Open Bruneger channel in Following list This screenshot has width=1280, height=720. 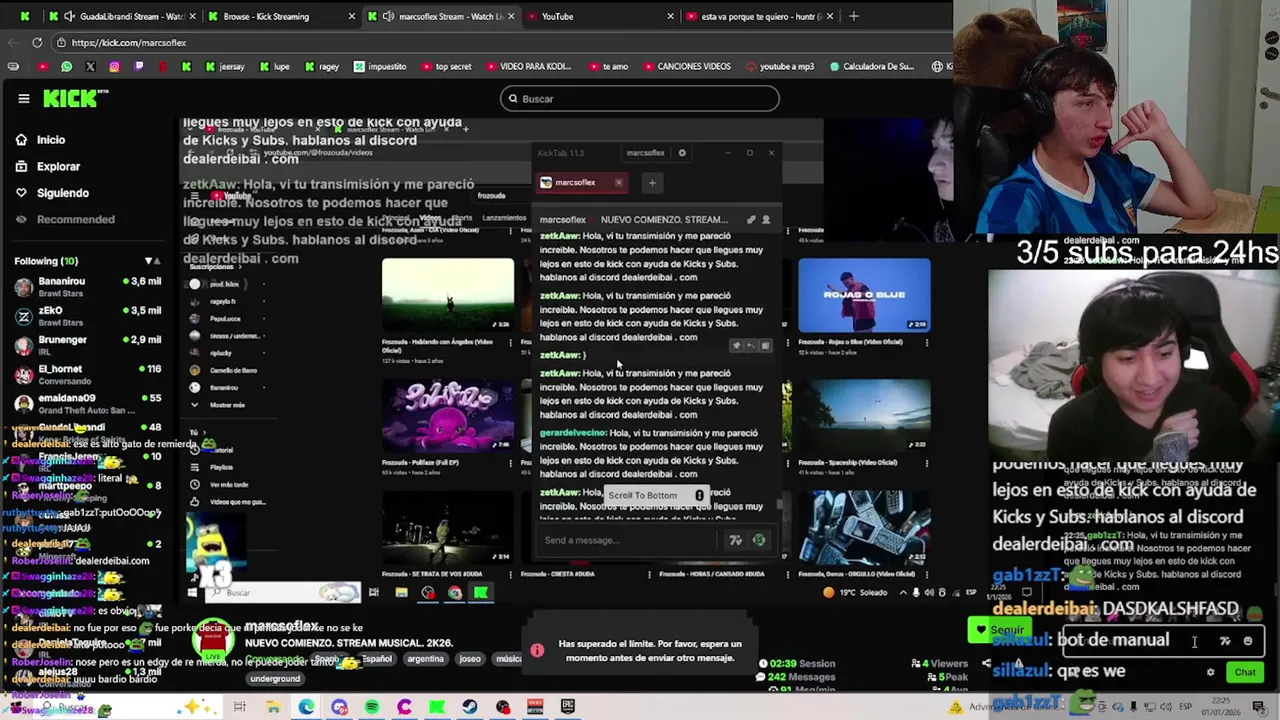coord(87,345)
